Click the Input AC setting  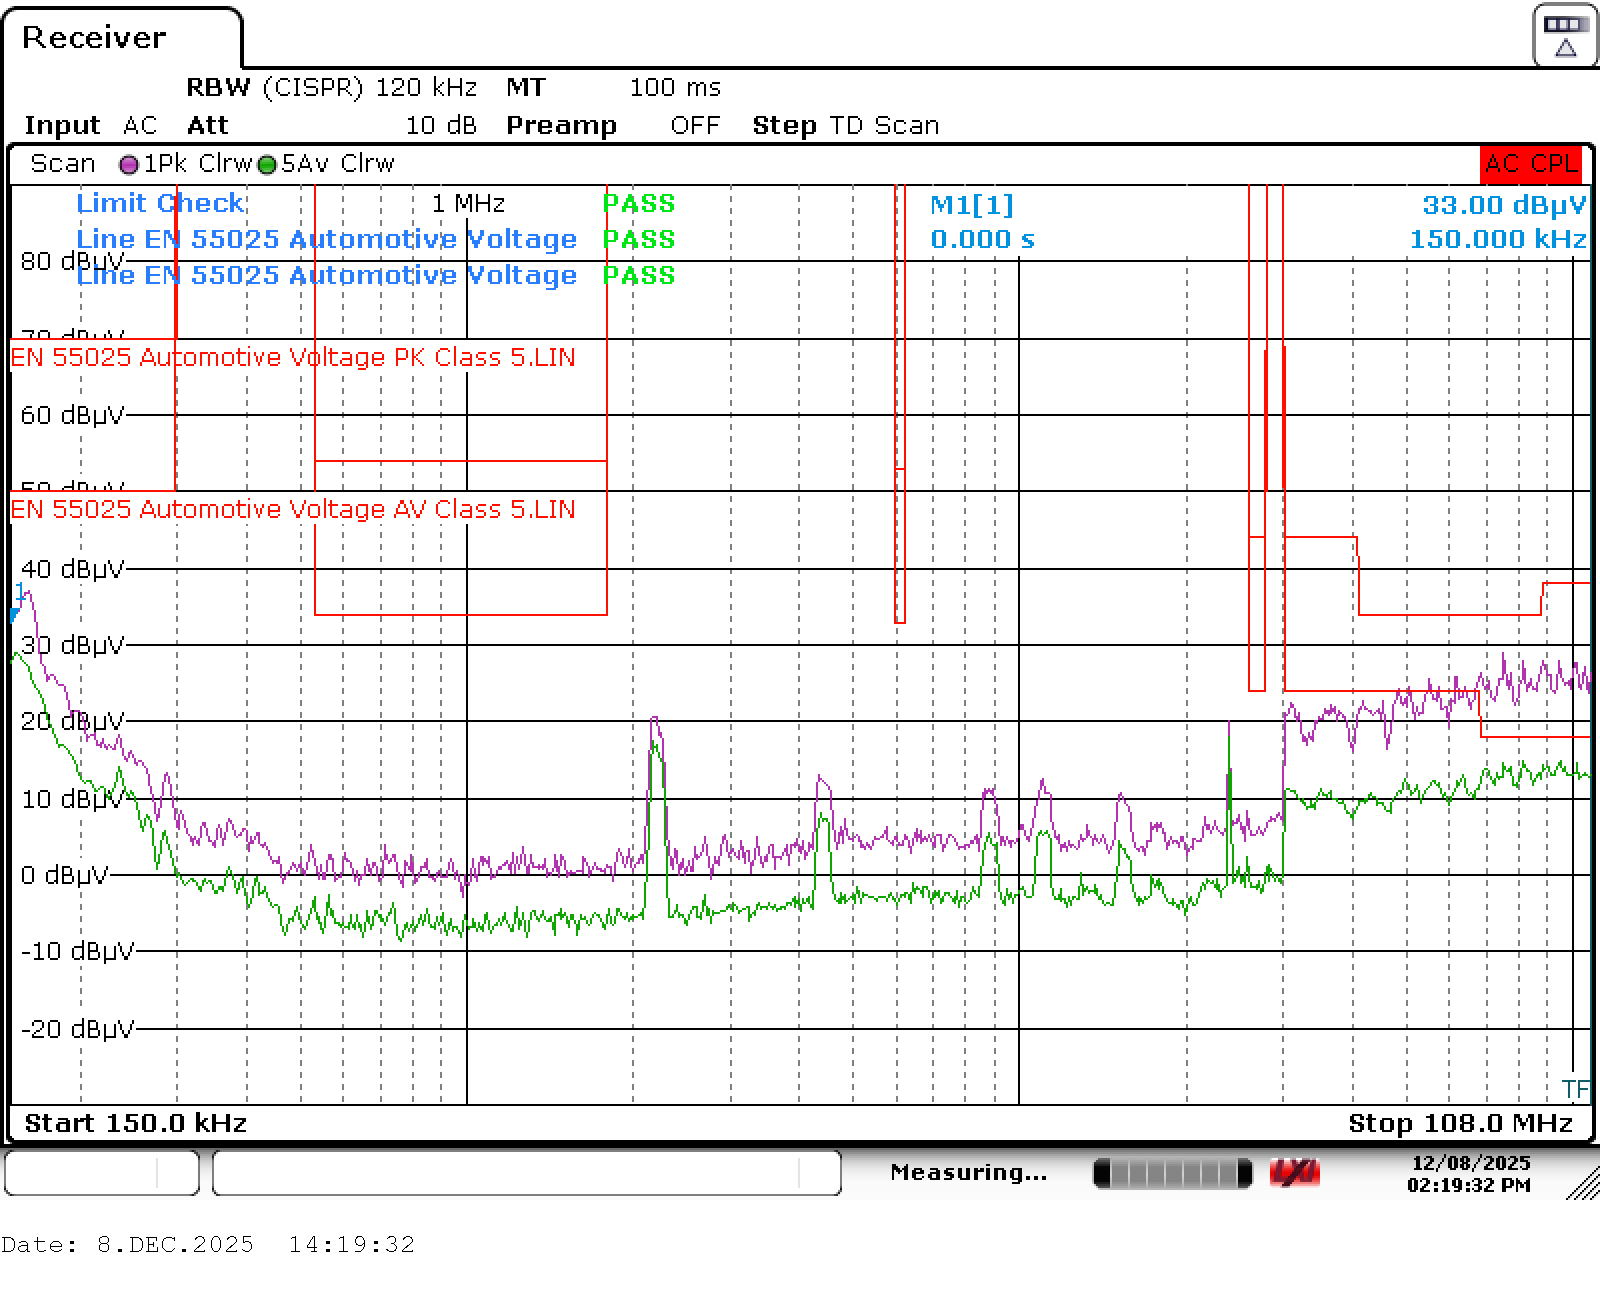coord(91,126)
